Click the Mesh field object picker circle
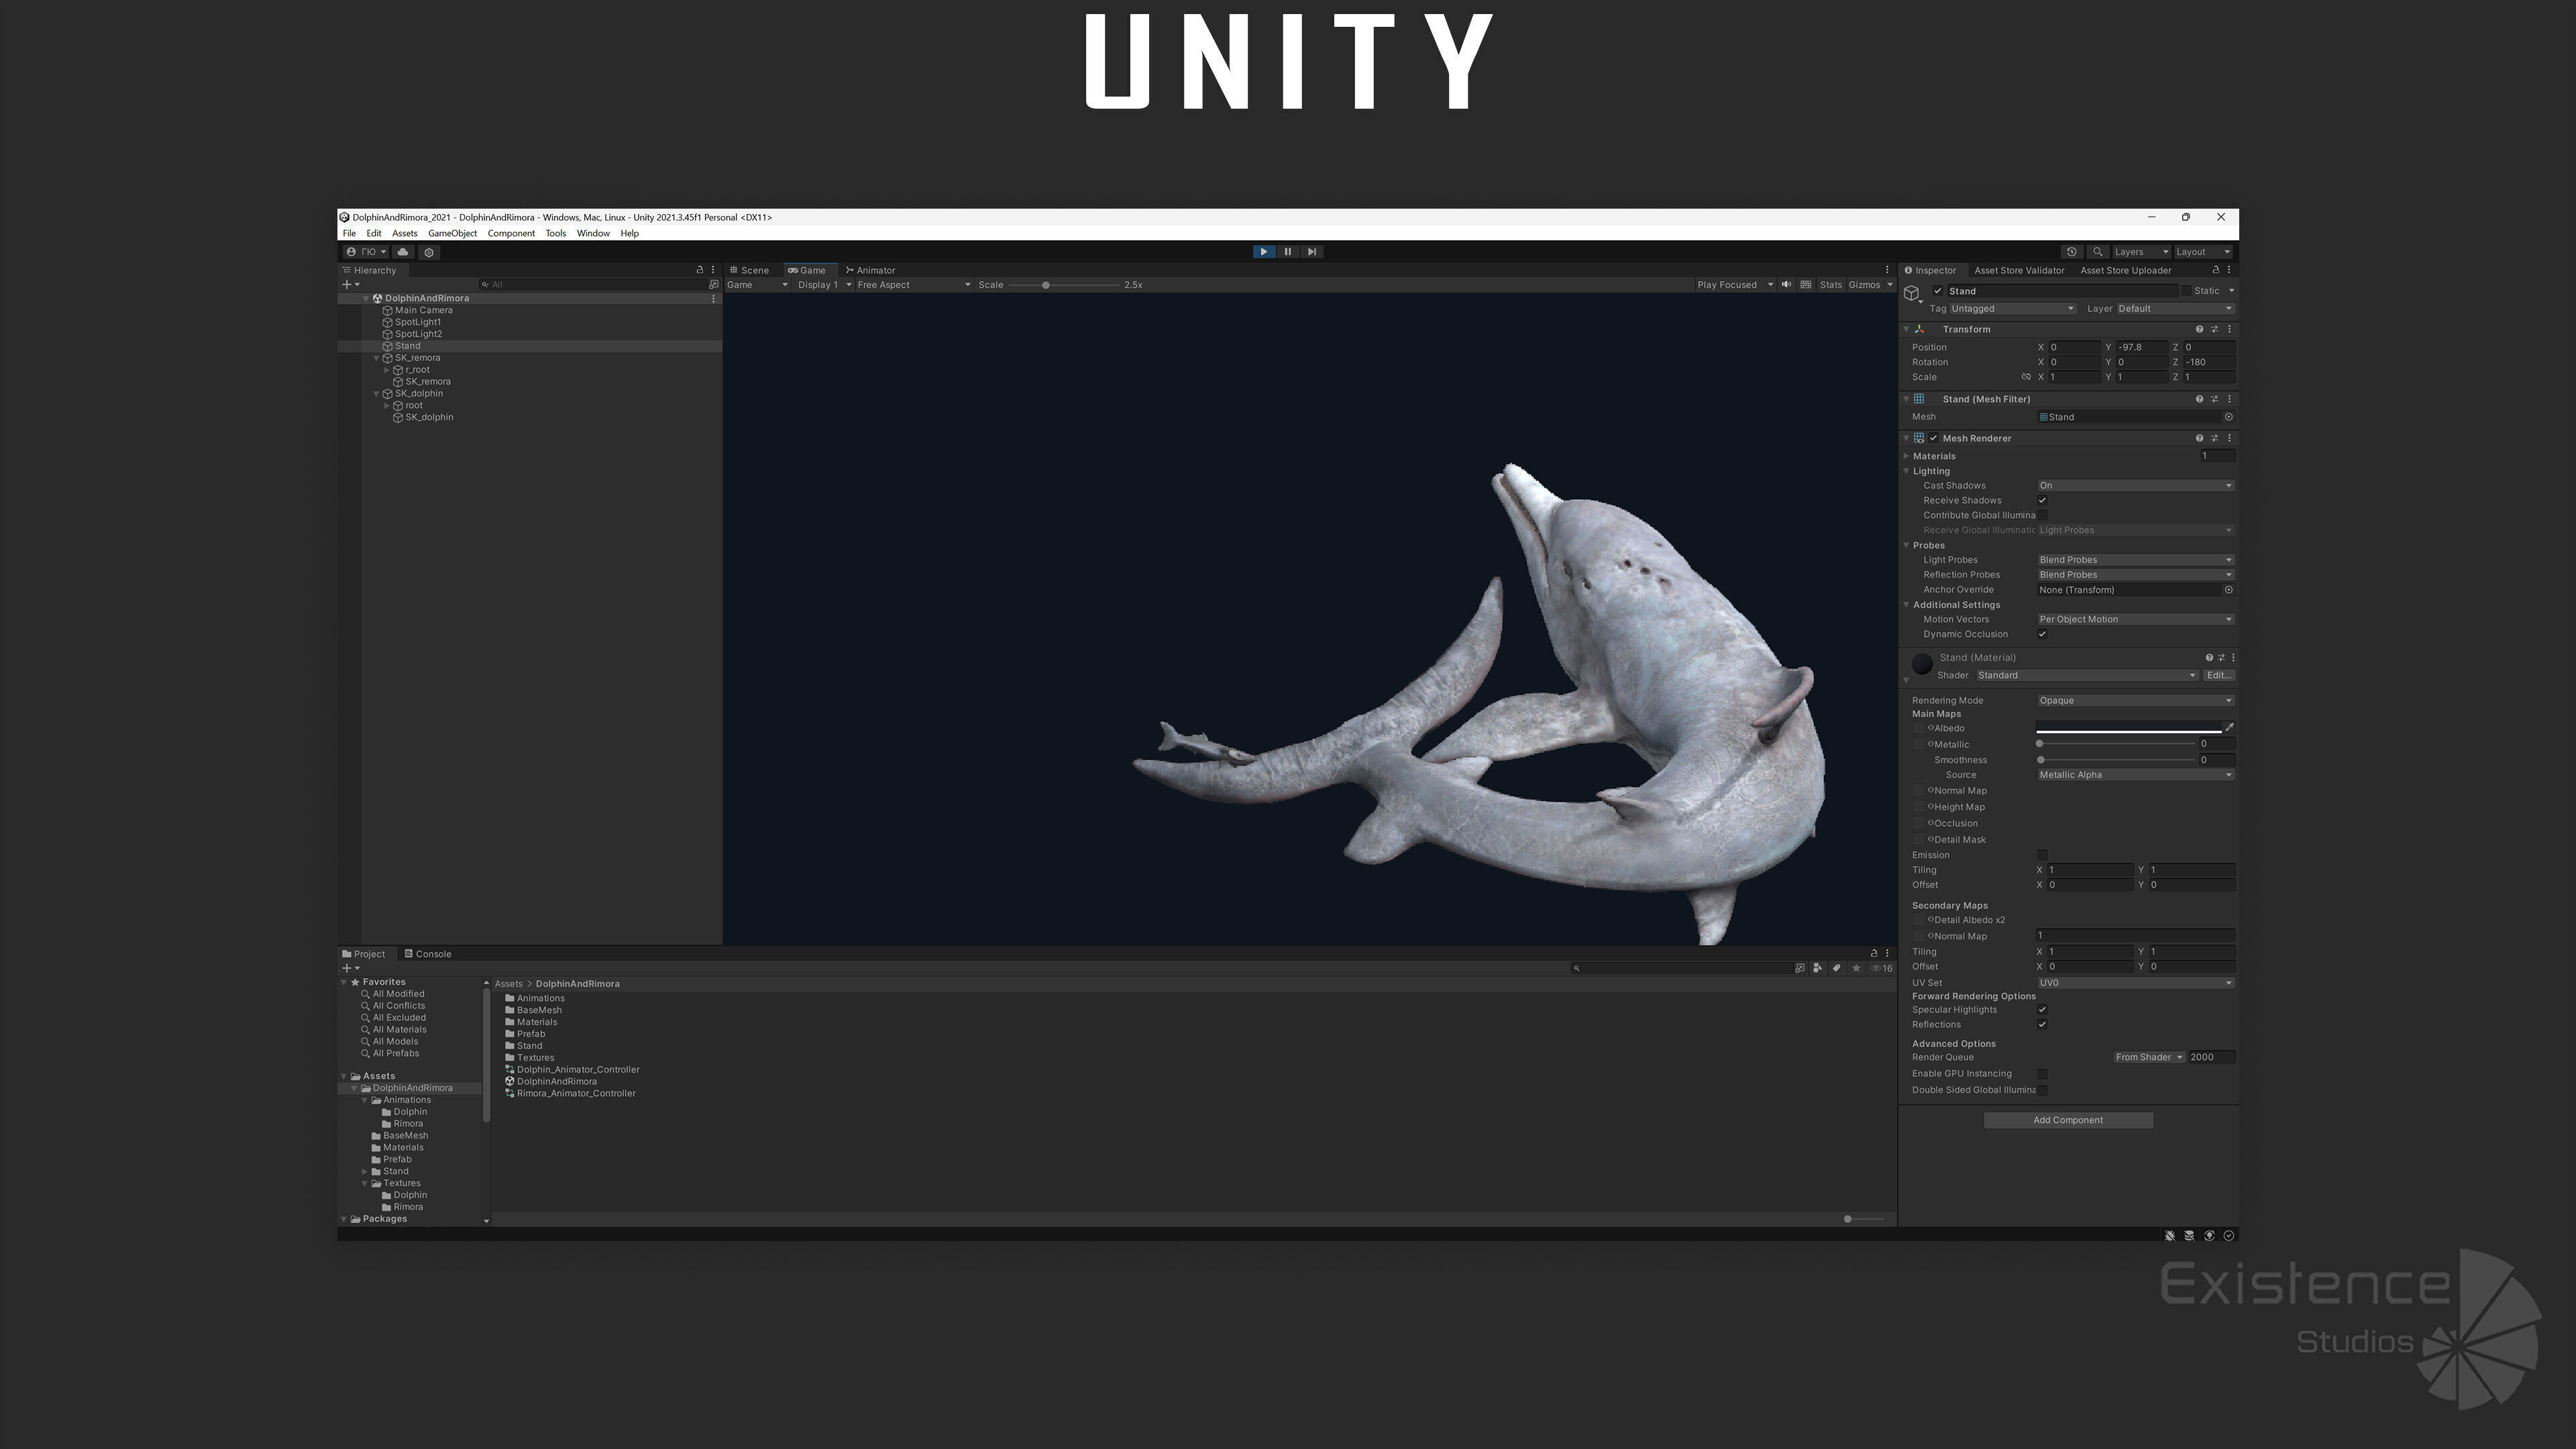Screen dimensions: 2576x1449 tap(2229, 417)
